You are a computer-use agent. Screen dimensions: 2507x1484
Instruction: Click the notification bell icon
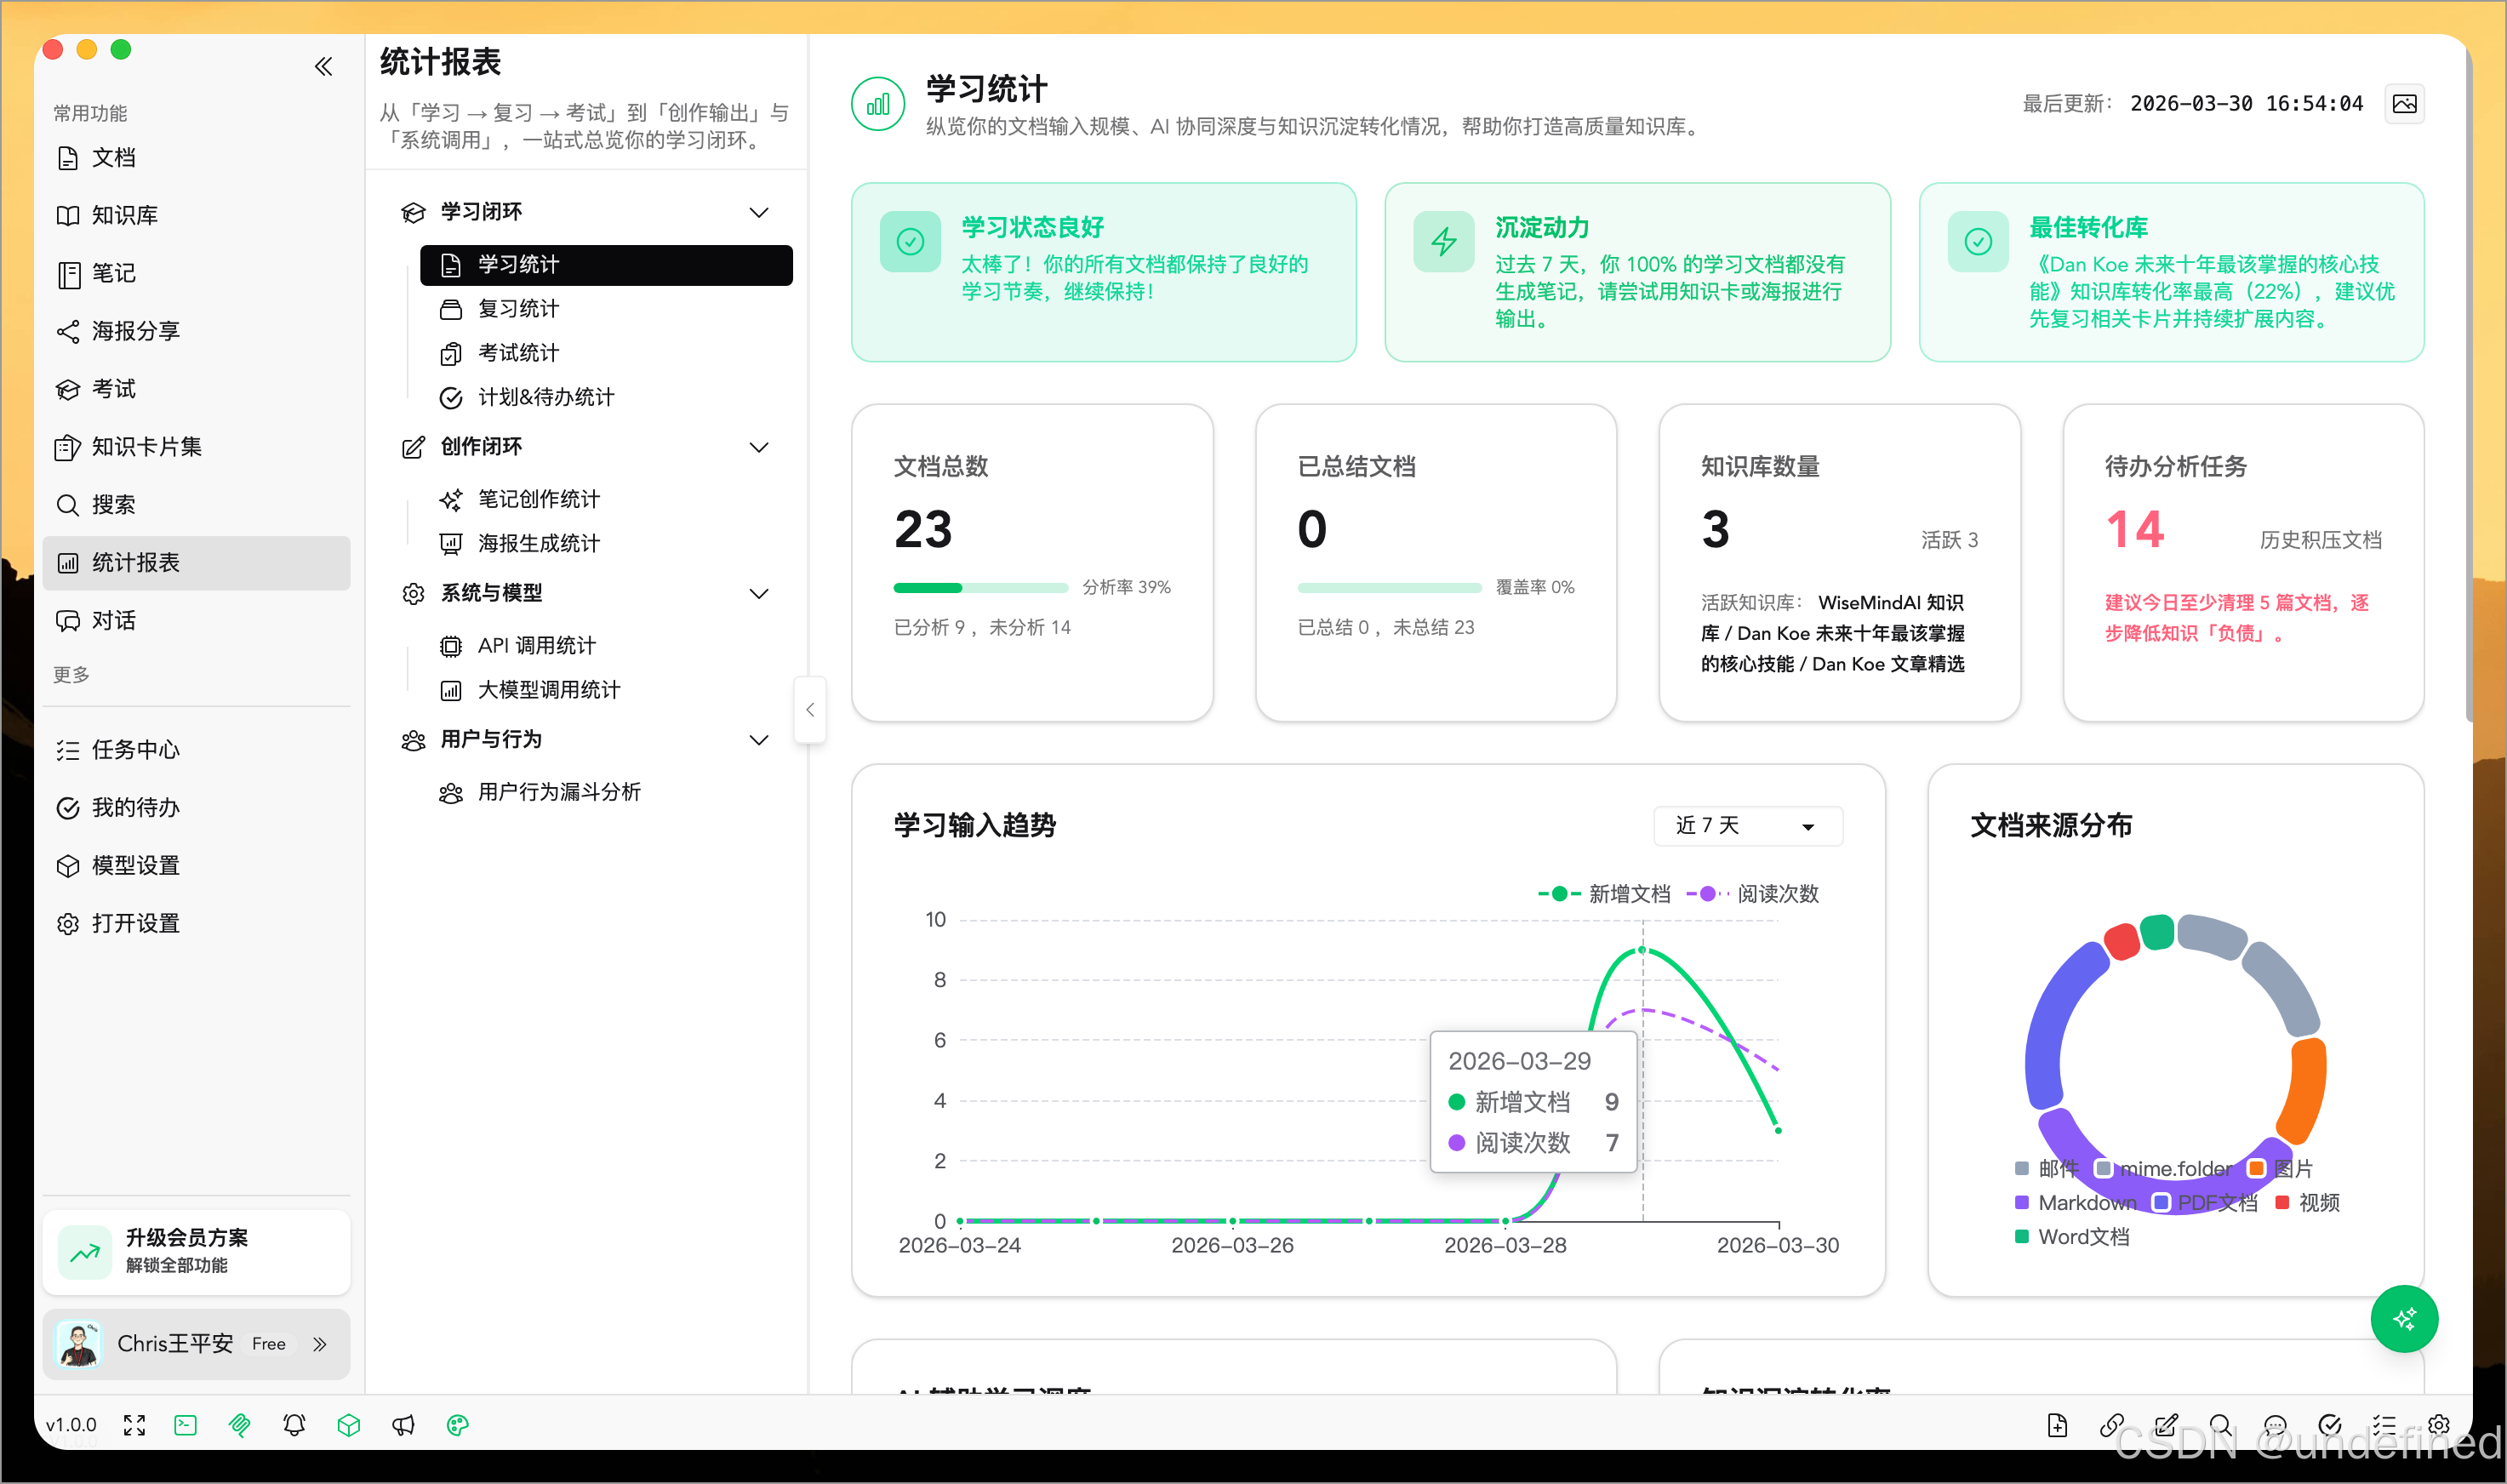(294, 1425)
